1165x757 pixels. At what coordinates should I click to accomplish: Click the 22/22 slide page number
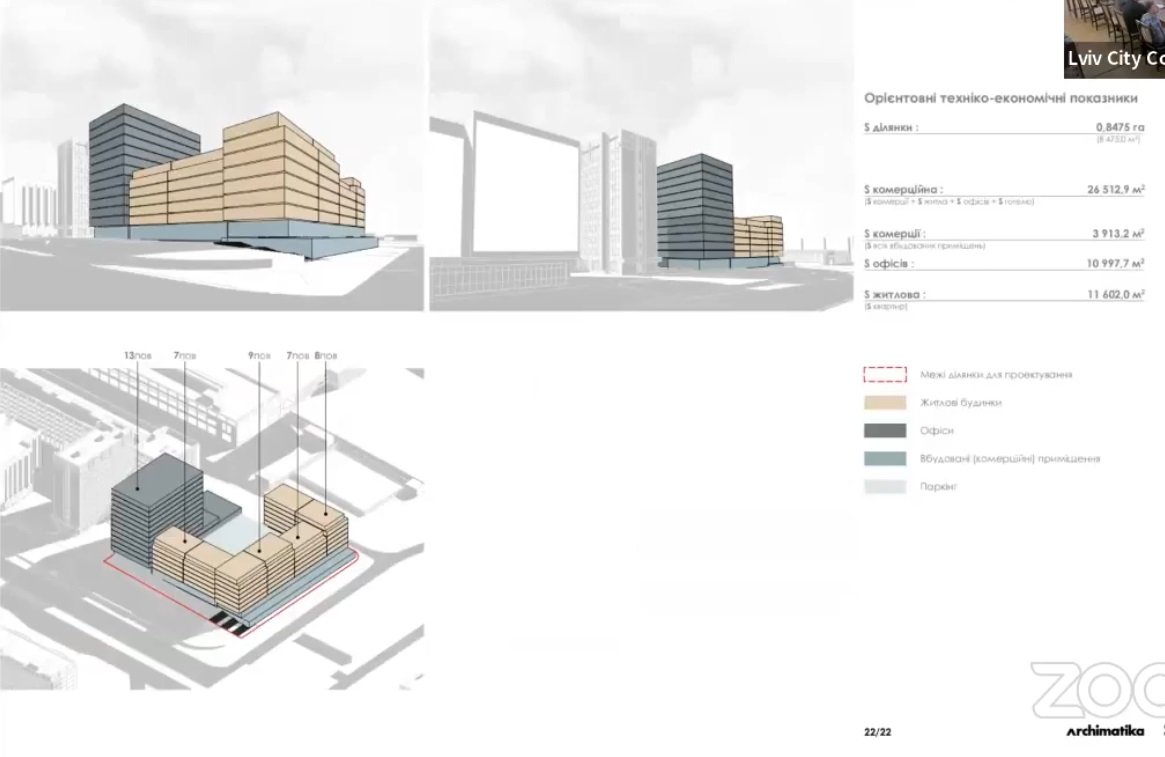tap(877, 732)
